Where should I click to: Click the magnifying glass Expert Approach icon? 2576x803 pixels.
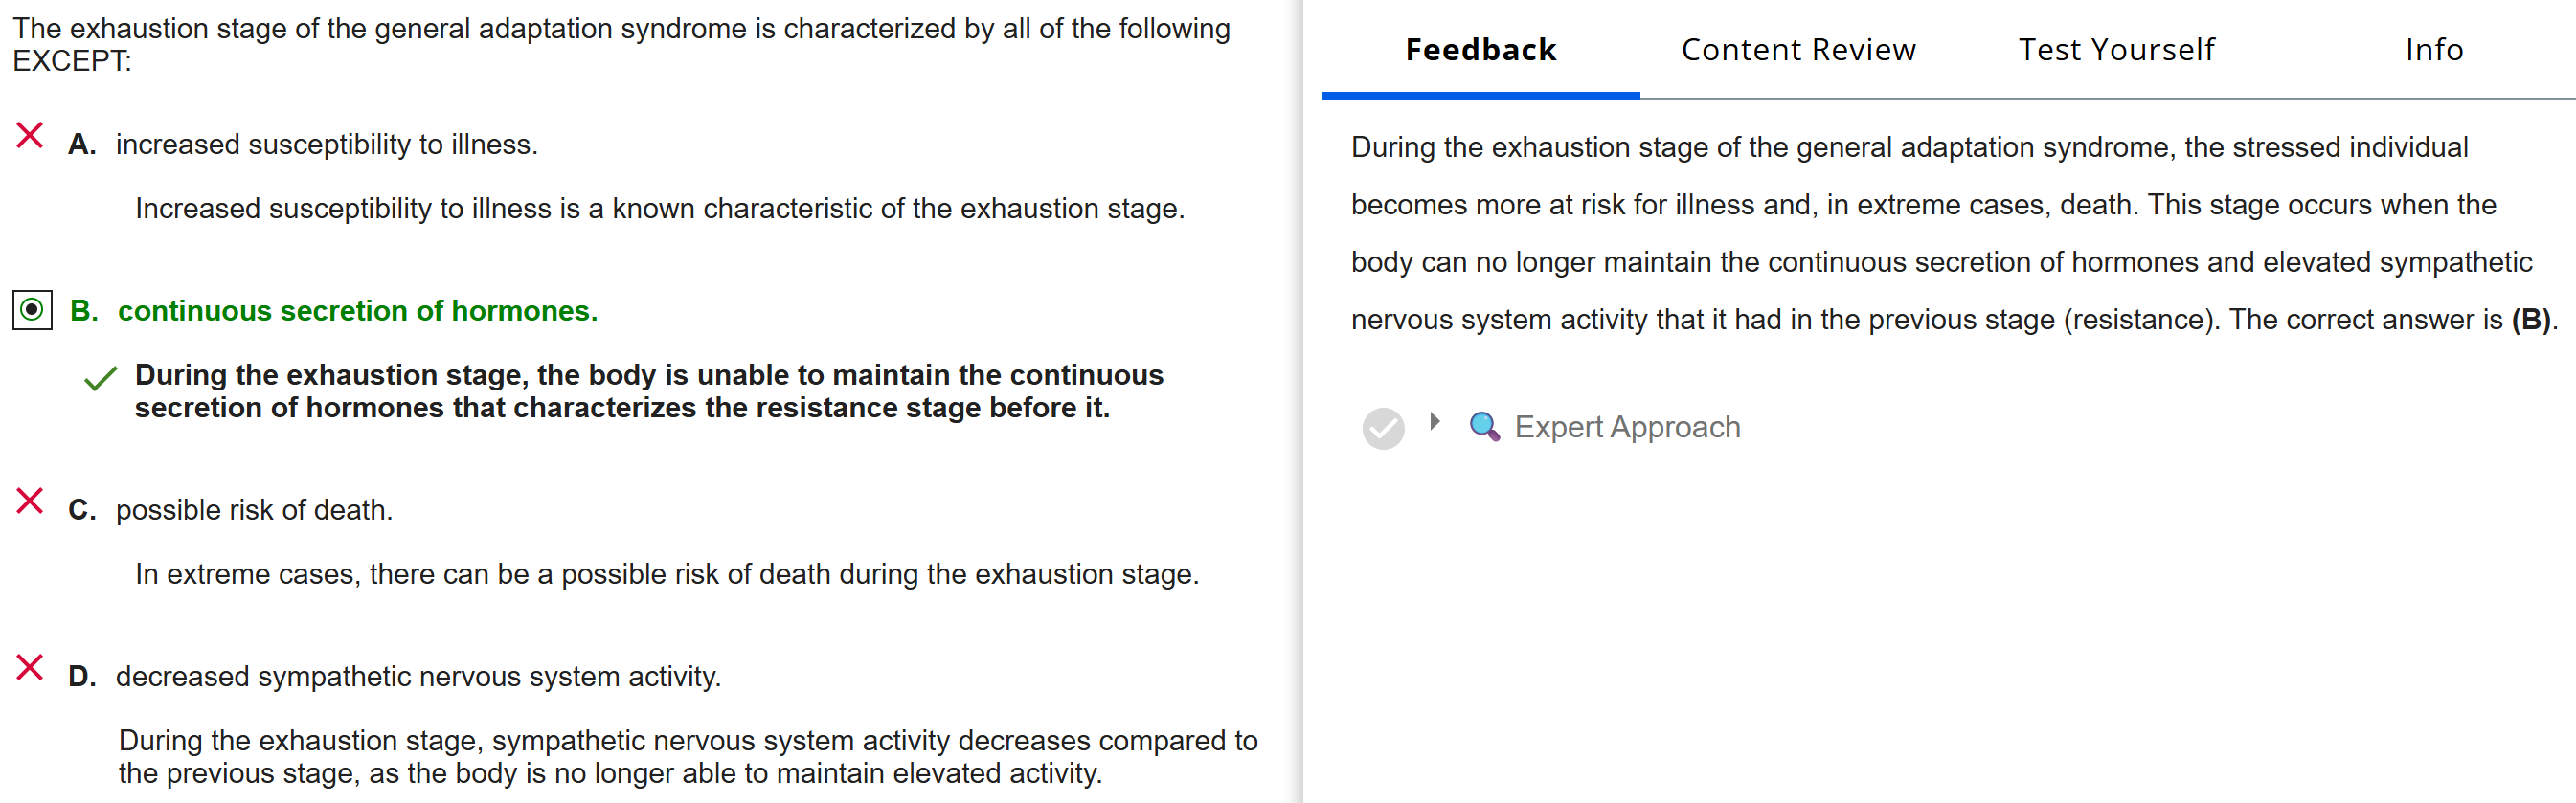point(1484,427)
